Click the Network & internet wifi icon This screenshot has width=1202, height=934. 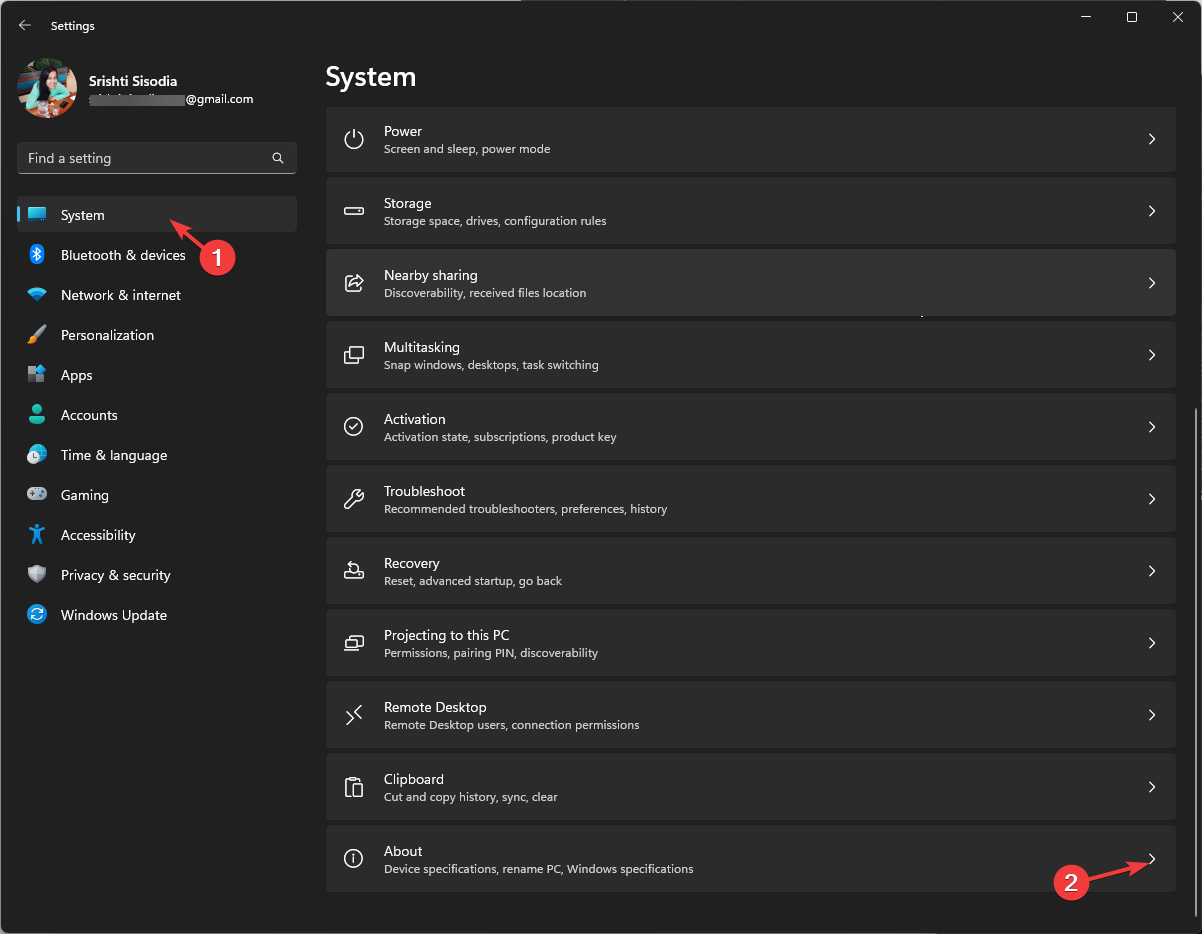coord(37,295)
